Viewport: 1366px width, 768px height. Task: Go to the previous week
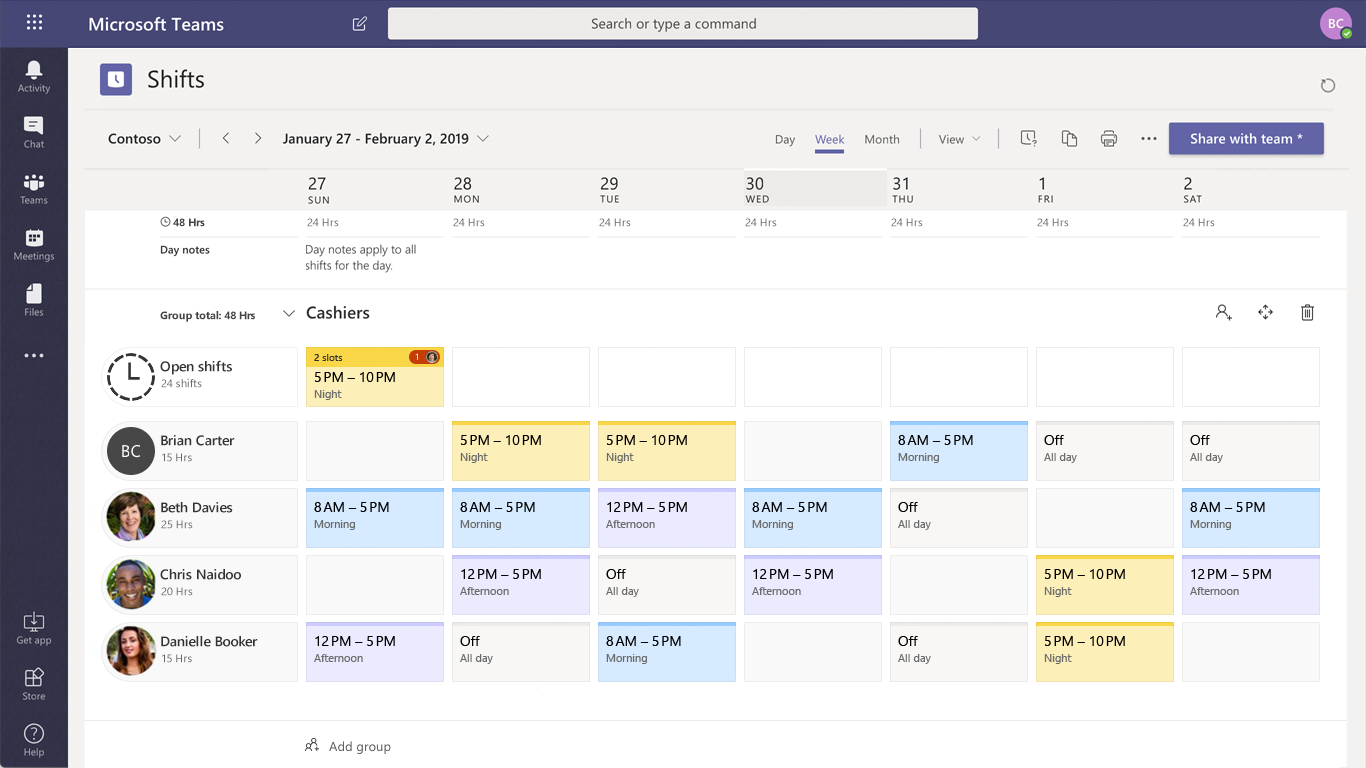[x=226, y=139]
